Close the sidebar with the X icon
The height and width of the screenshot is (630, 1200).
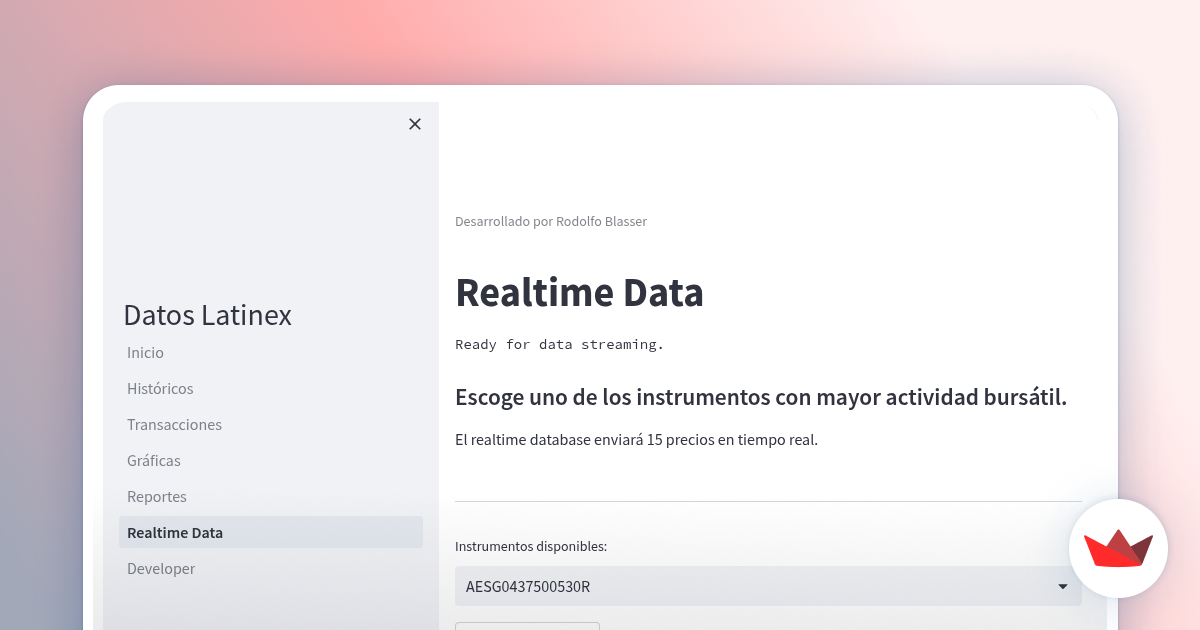415,124
